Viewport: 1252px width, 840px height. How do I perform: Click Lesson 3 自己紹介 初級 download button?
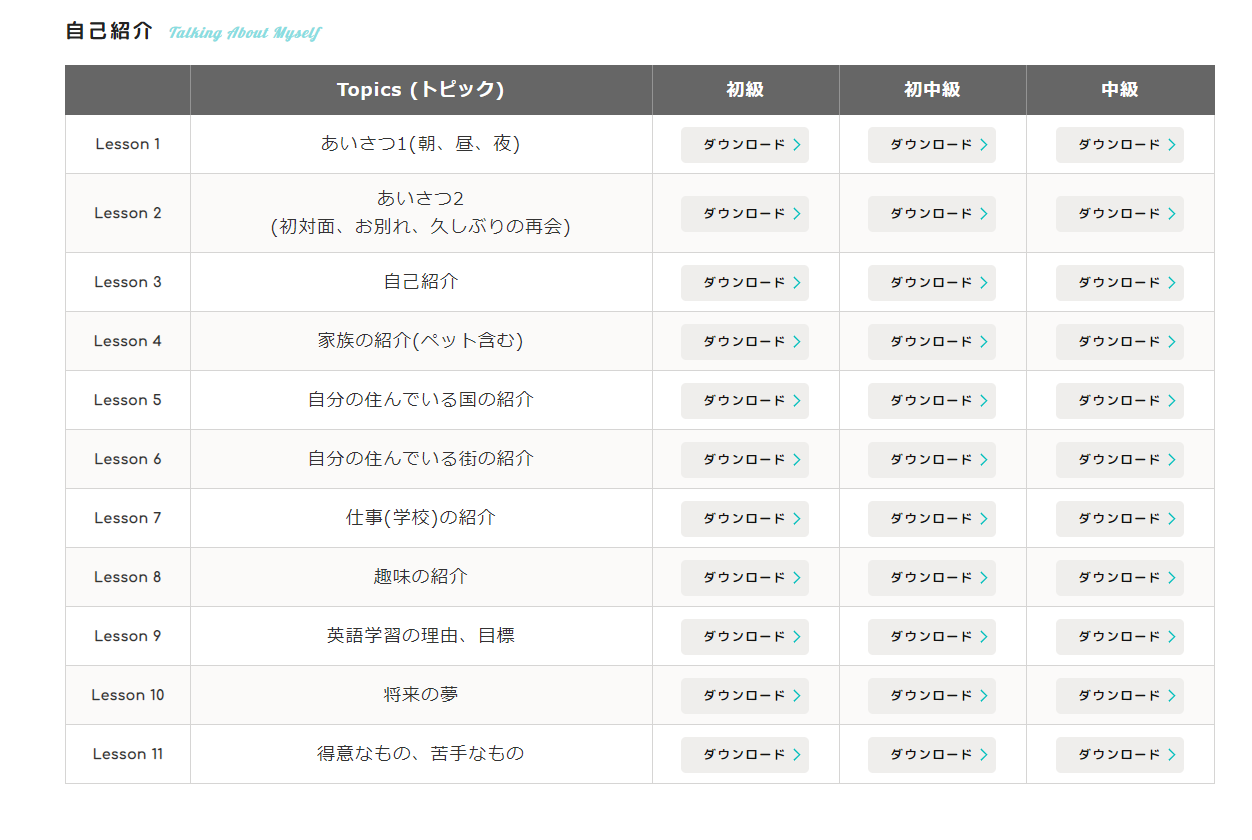click(744, 283)
